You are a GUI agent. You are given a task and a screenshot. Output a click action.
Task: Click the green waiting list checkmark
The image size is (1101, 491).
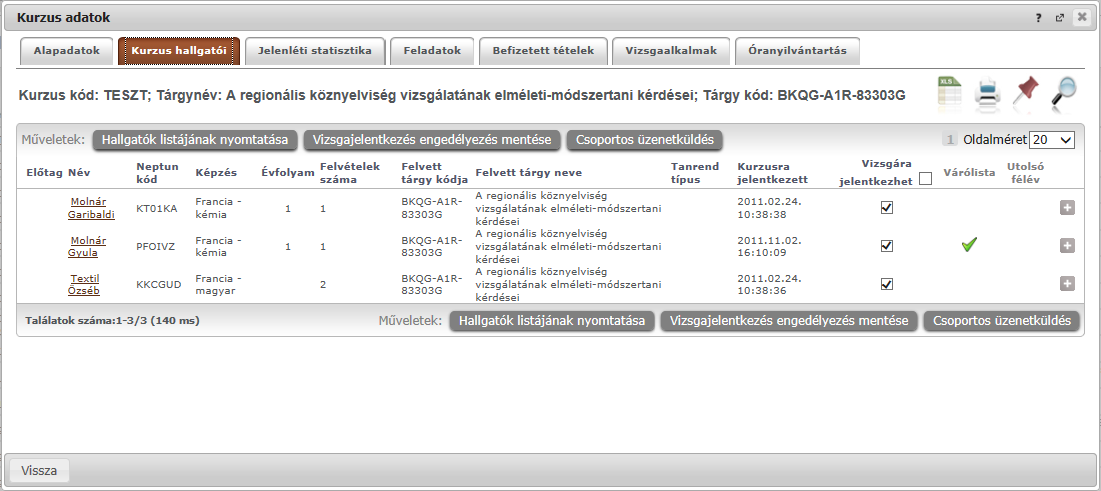970,245
